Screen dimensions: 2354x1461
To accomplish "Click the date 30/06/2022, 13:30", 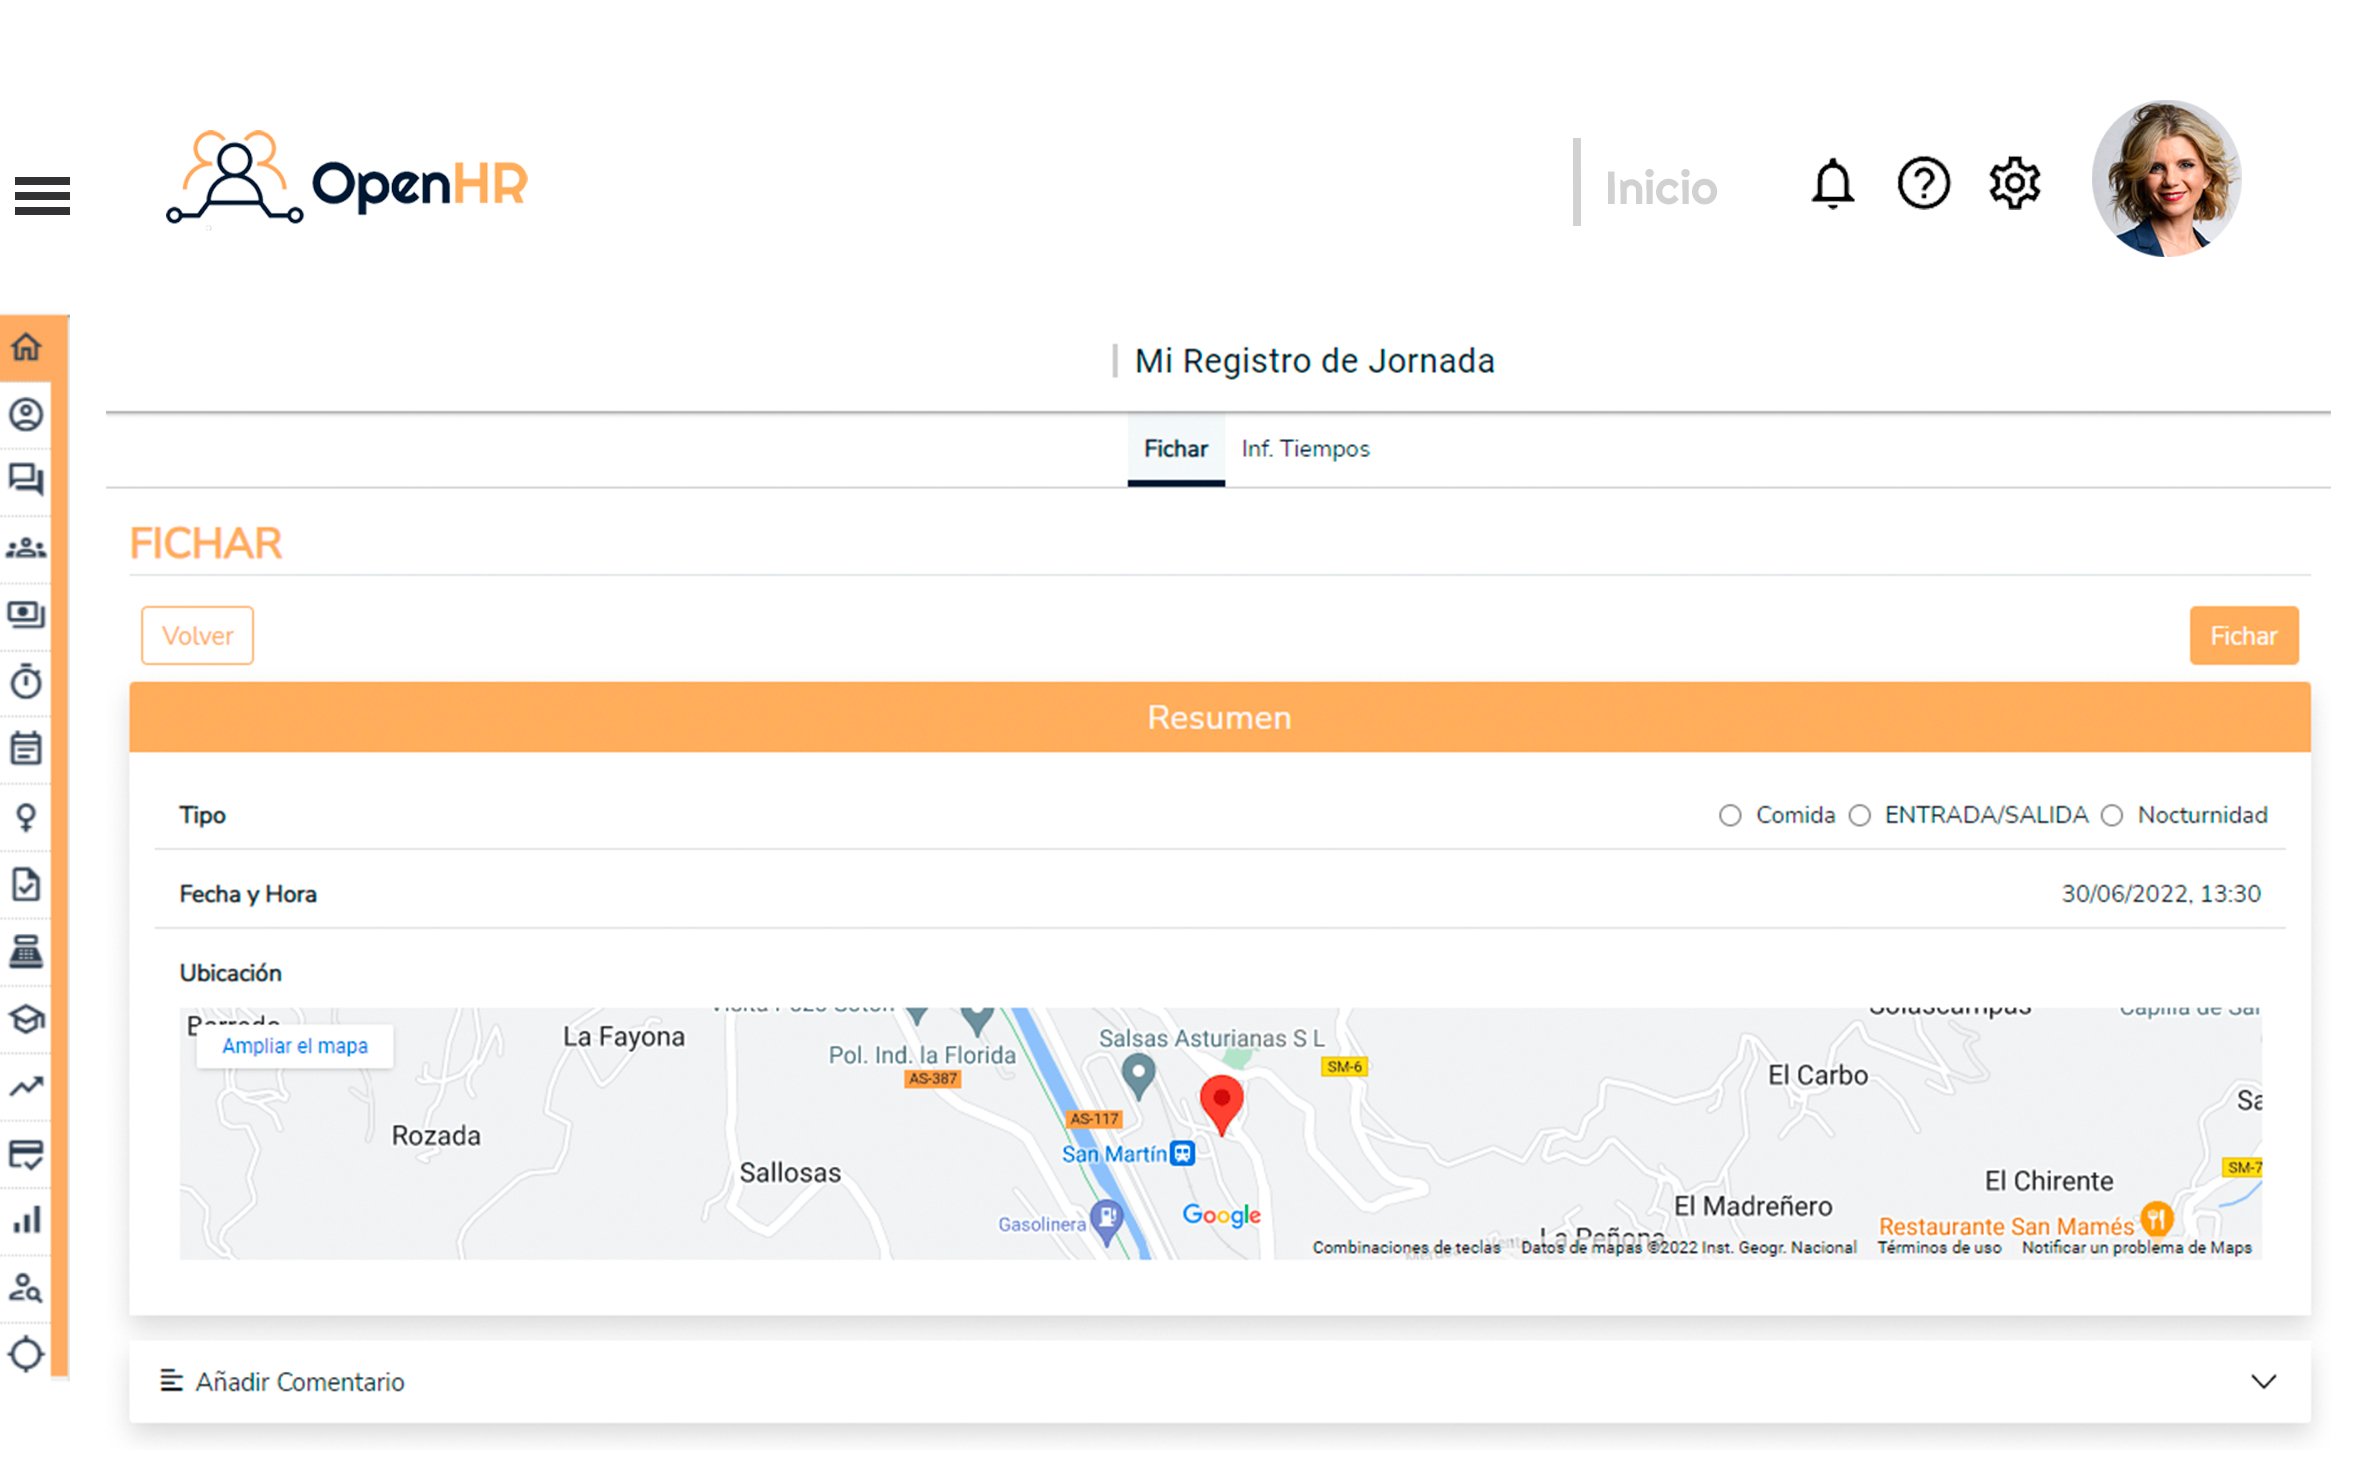I will click(x=2160, y=894).
